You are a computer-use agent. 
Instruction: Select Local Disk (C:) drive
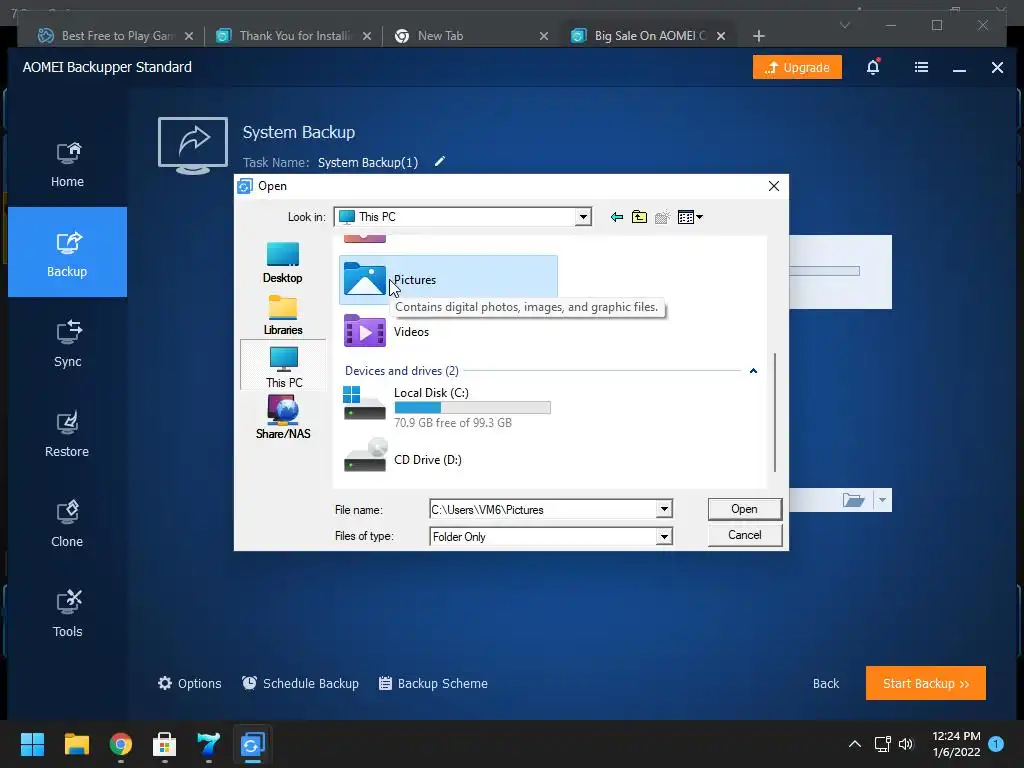[447, 406]
